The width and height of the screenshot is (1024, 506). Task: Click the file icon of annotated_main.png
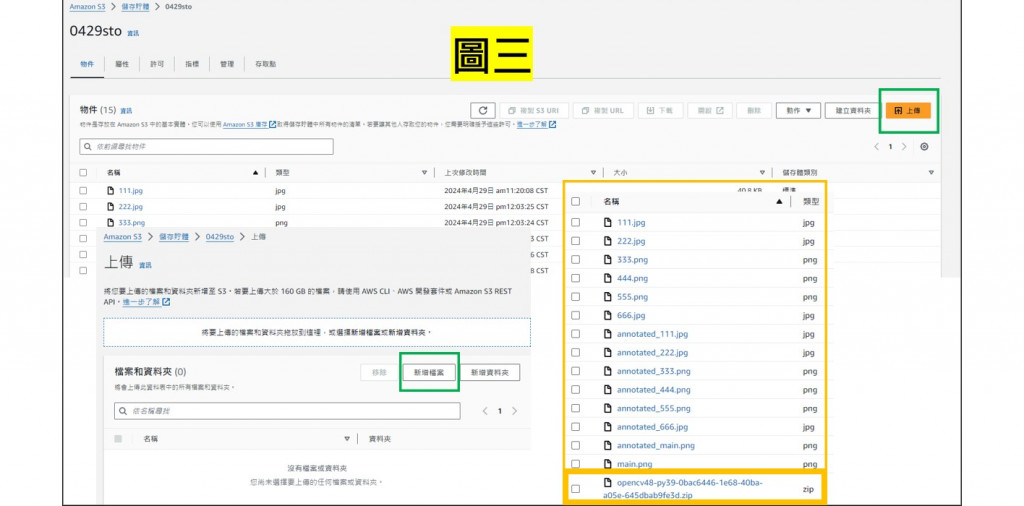(608, 445)
